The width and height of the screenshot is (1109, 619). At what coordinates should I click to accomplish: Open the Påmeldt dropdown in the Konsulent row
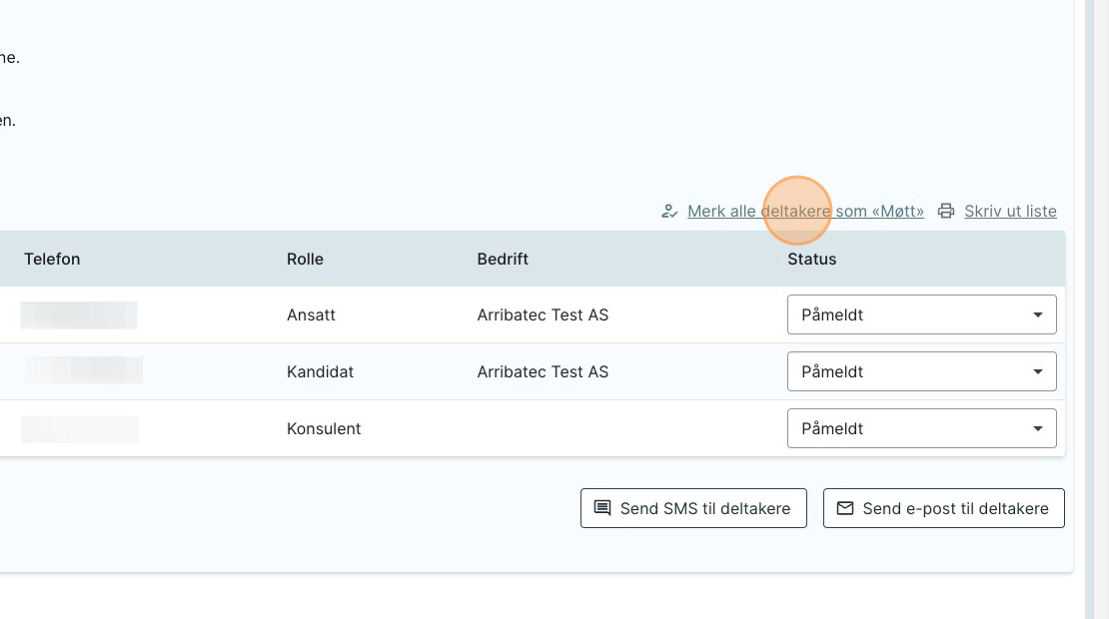[x=921, y=429]
